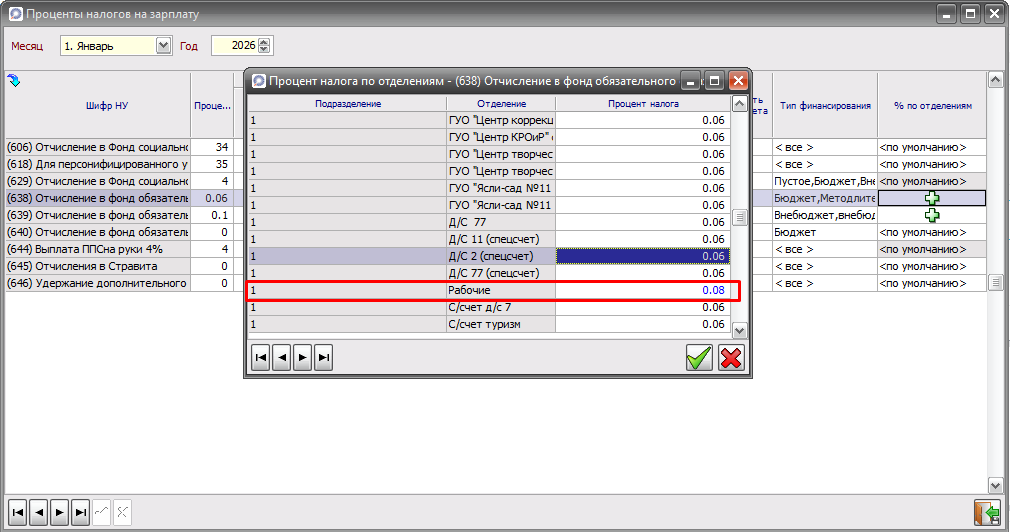Confirm the dialog with the green checkmark
This screenshot has height=532, width=1010.
pos(699,358)
